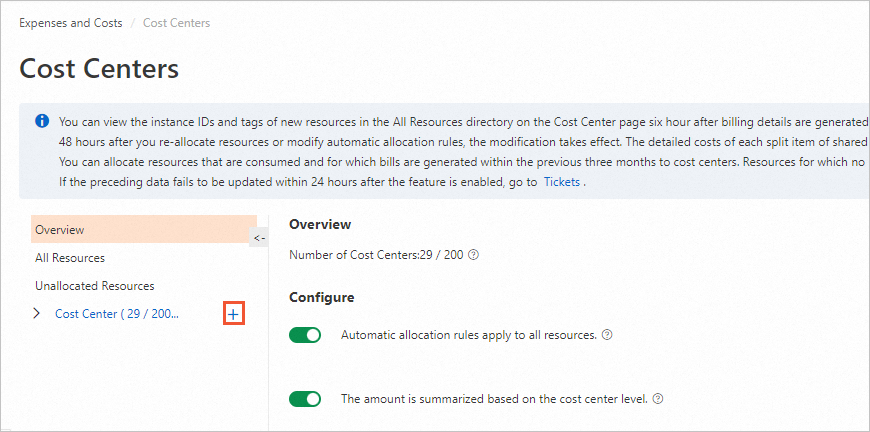Click the Cost Centers breadcrumb item

coord(177,23)
